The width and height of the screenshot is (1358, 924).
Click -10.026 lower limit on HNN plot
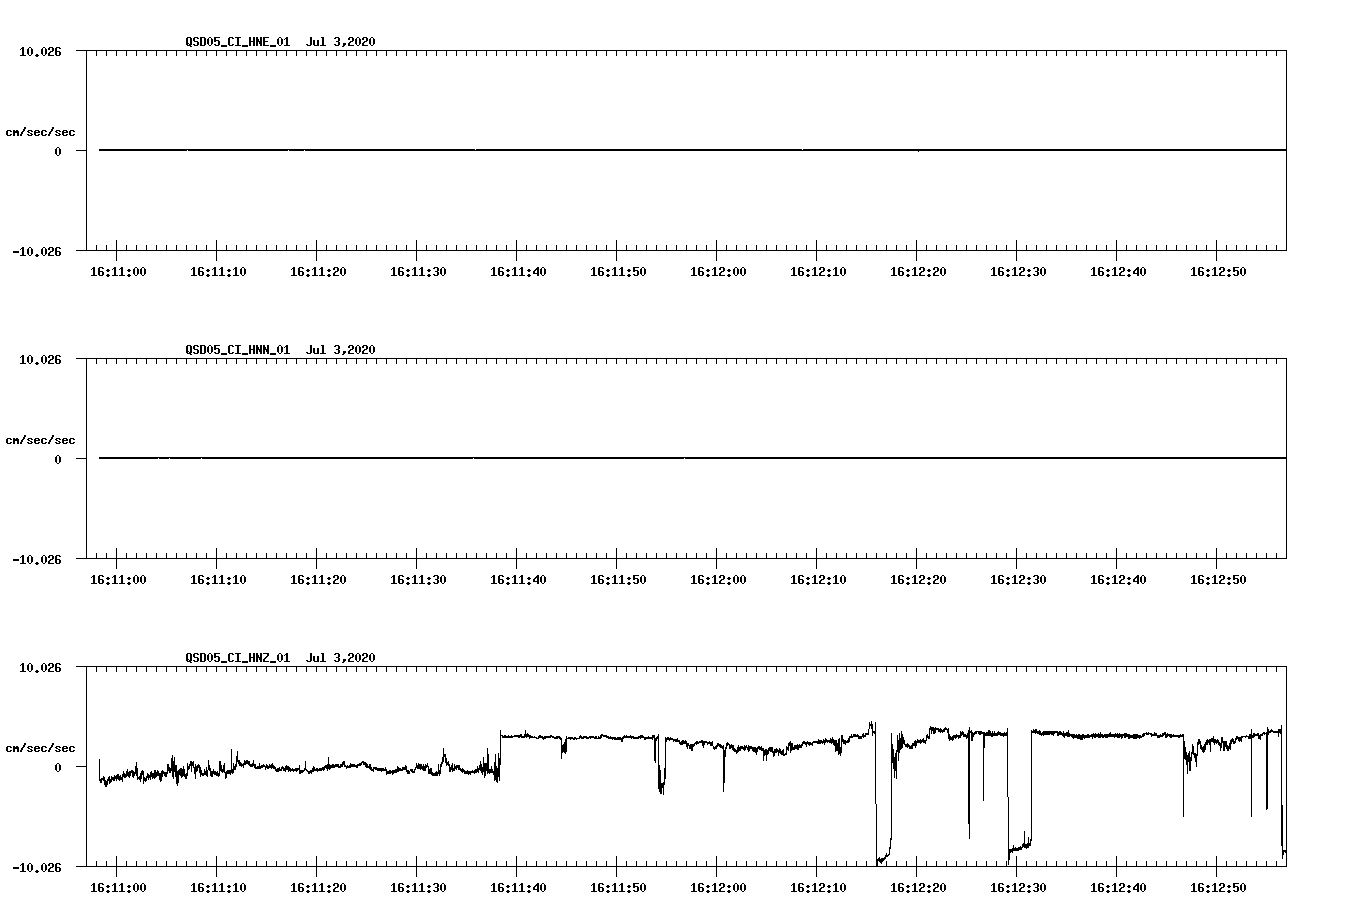click(36, 559)
